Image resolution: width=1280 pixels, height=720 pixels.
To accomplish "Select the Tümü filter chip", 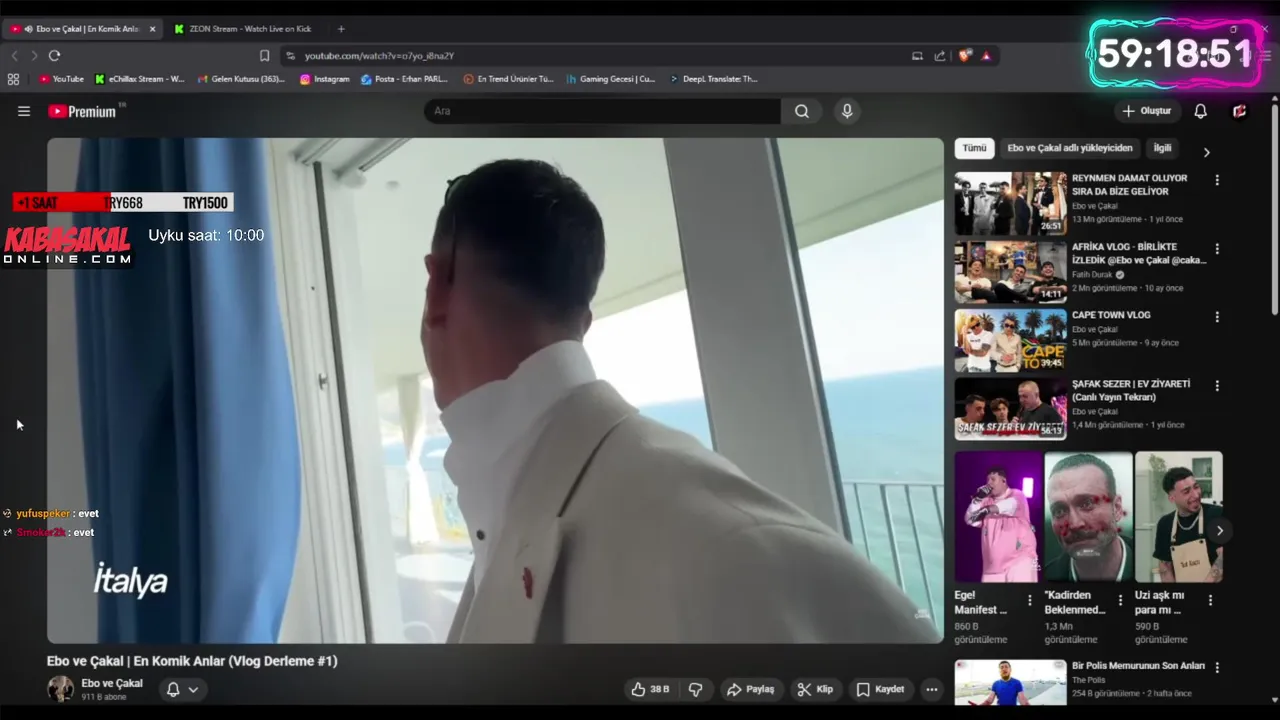I will click(x=974, y=148).
